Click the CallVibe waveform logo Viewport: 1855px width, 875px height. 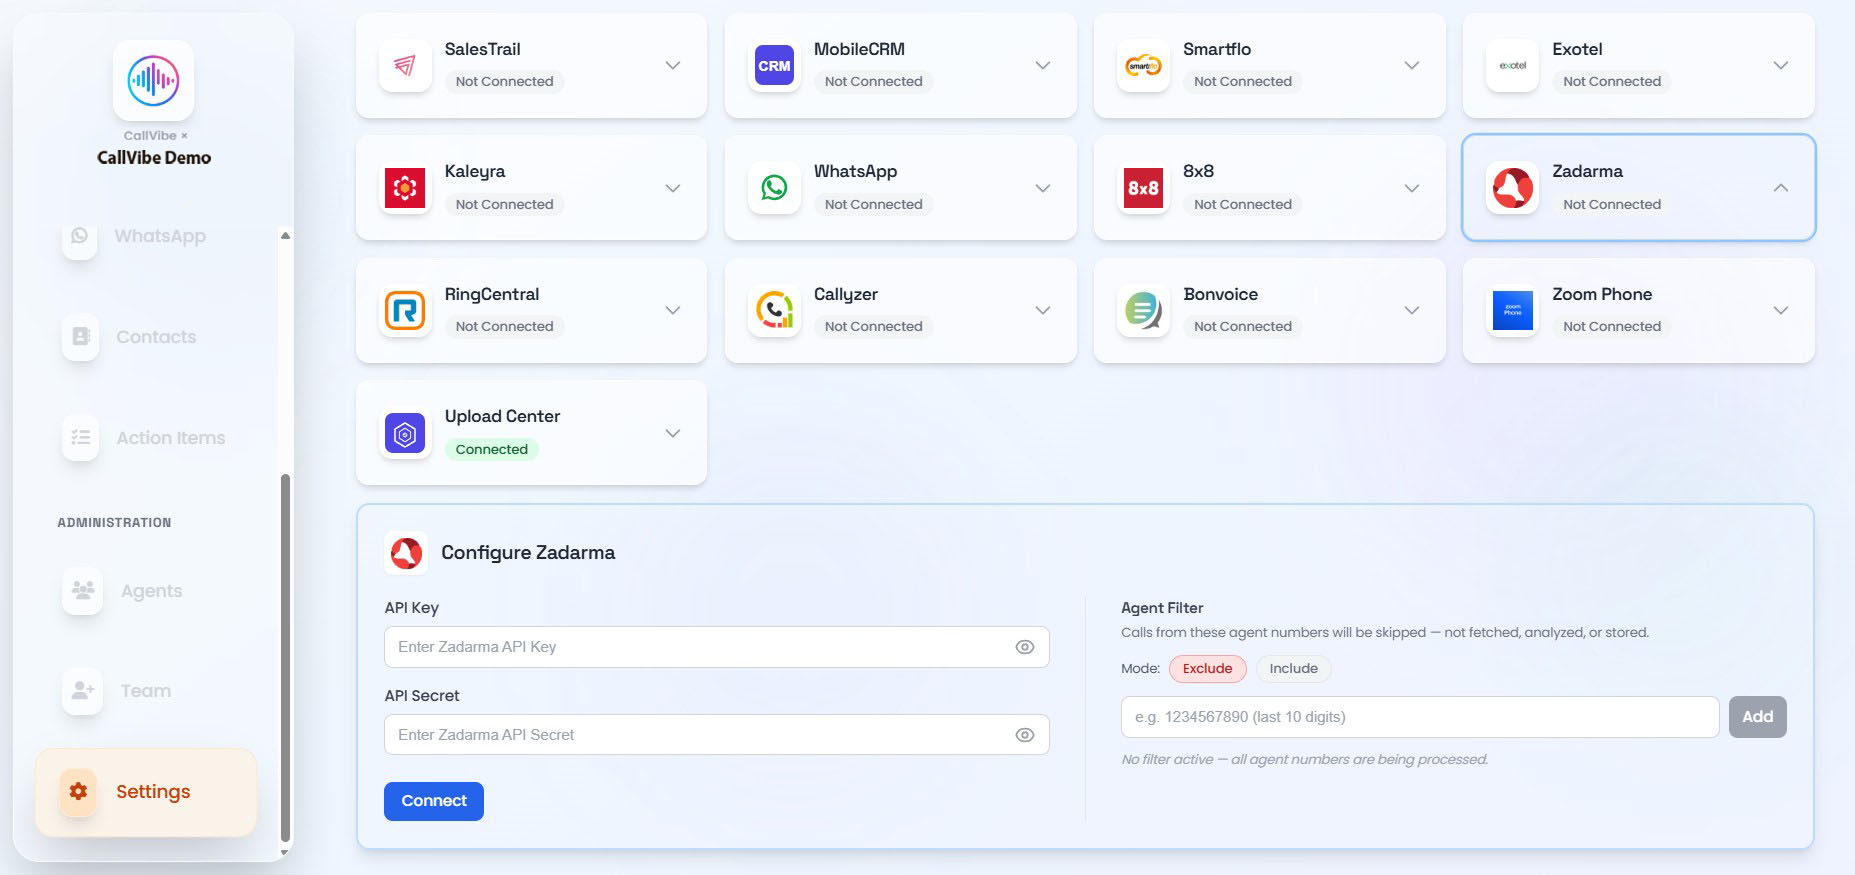[153, 81]
